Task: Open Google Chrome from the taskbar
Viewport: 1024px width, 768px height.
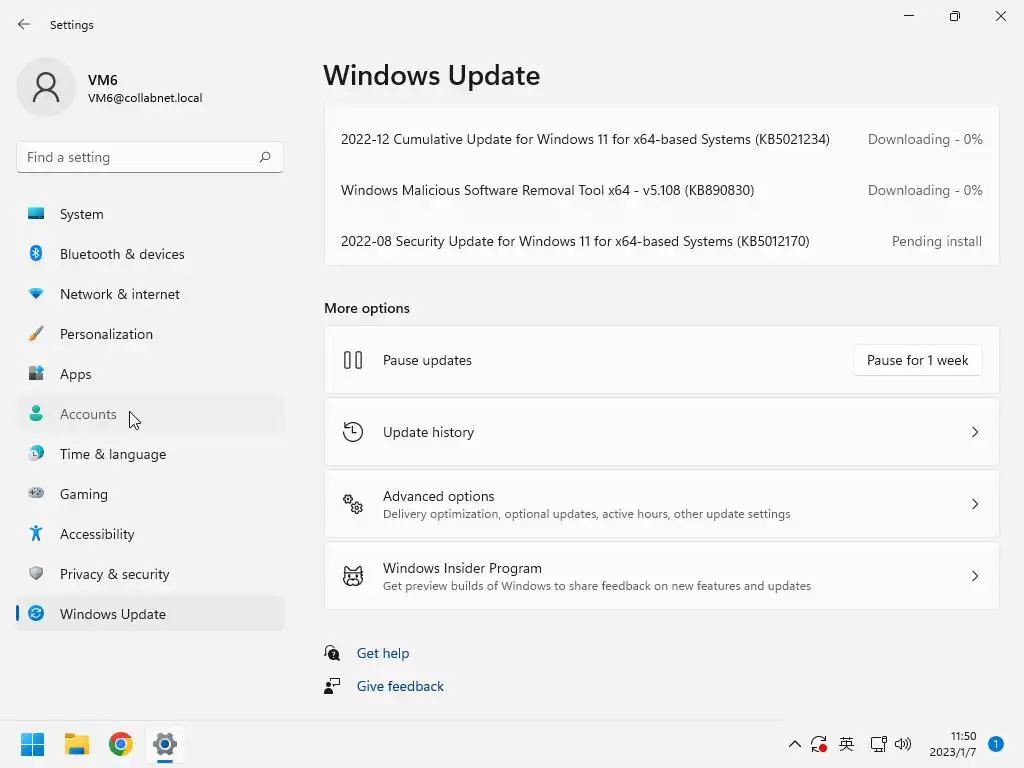Action: tap(121, 744)
